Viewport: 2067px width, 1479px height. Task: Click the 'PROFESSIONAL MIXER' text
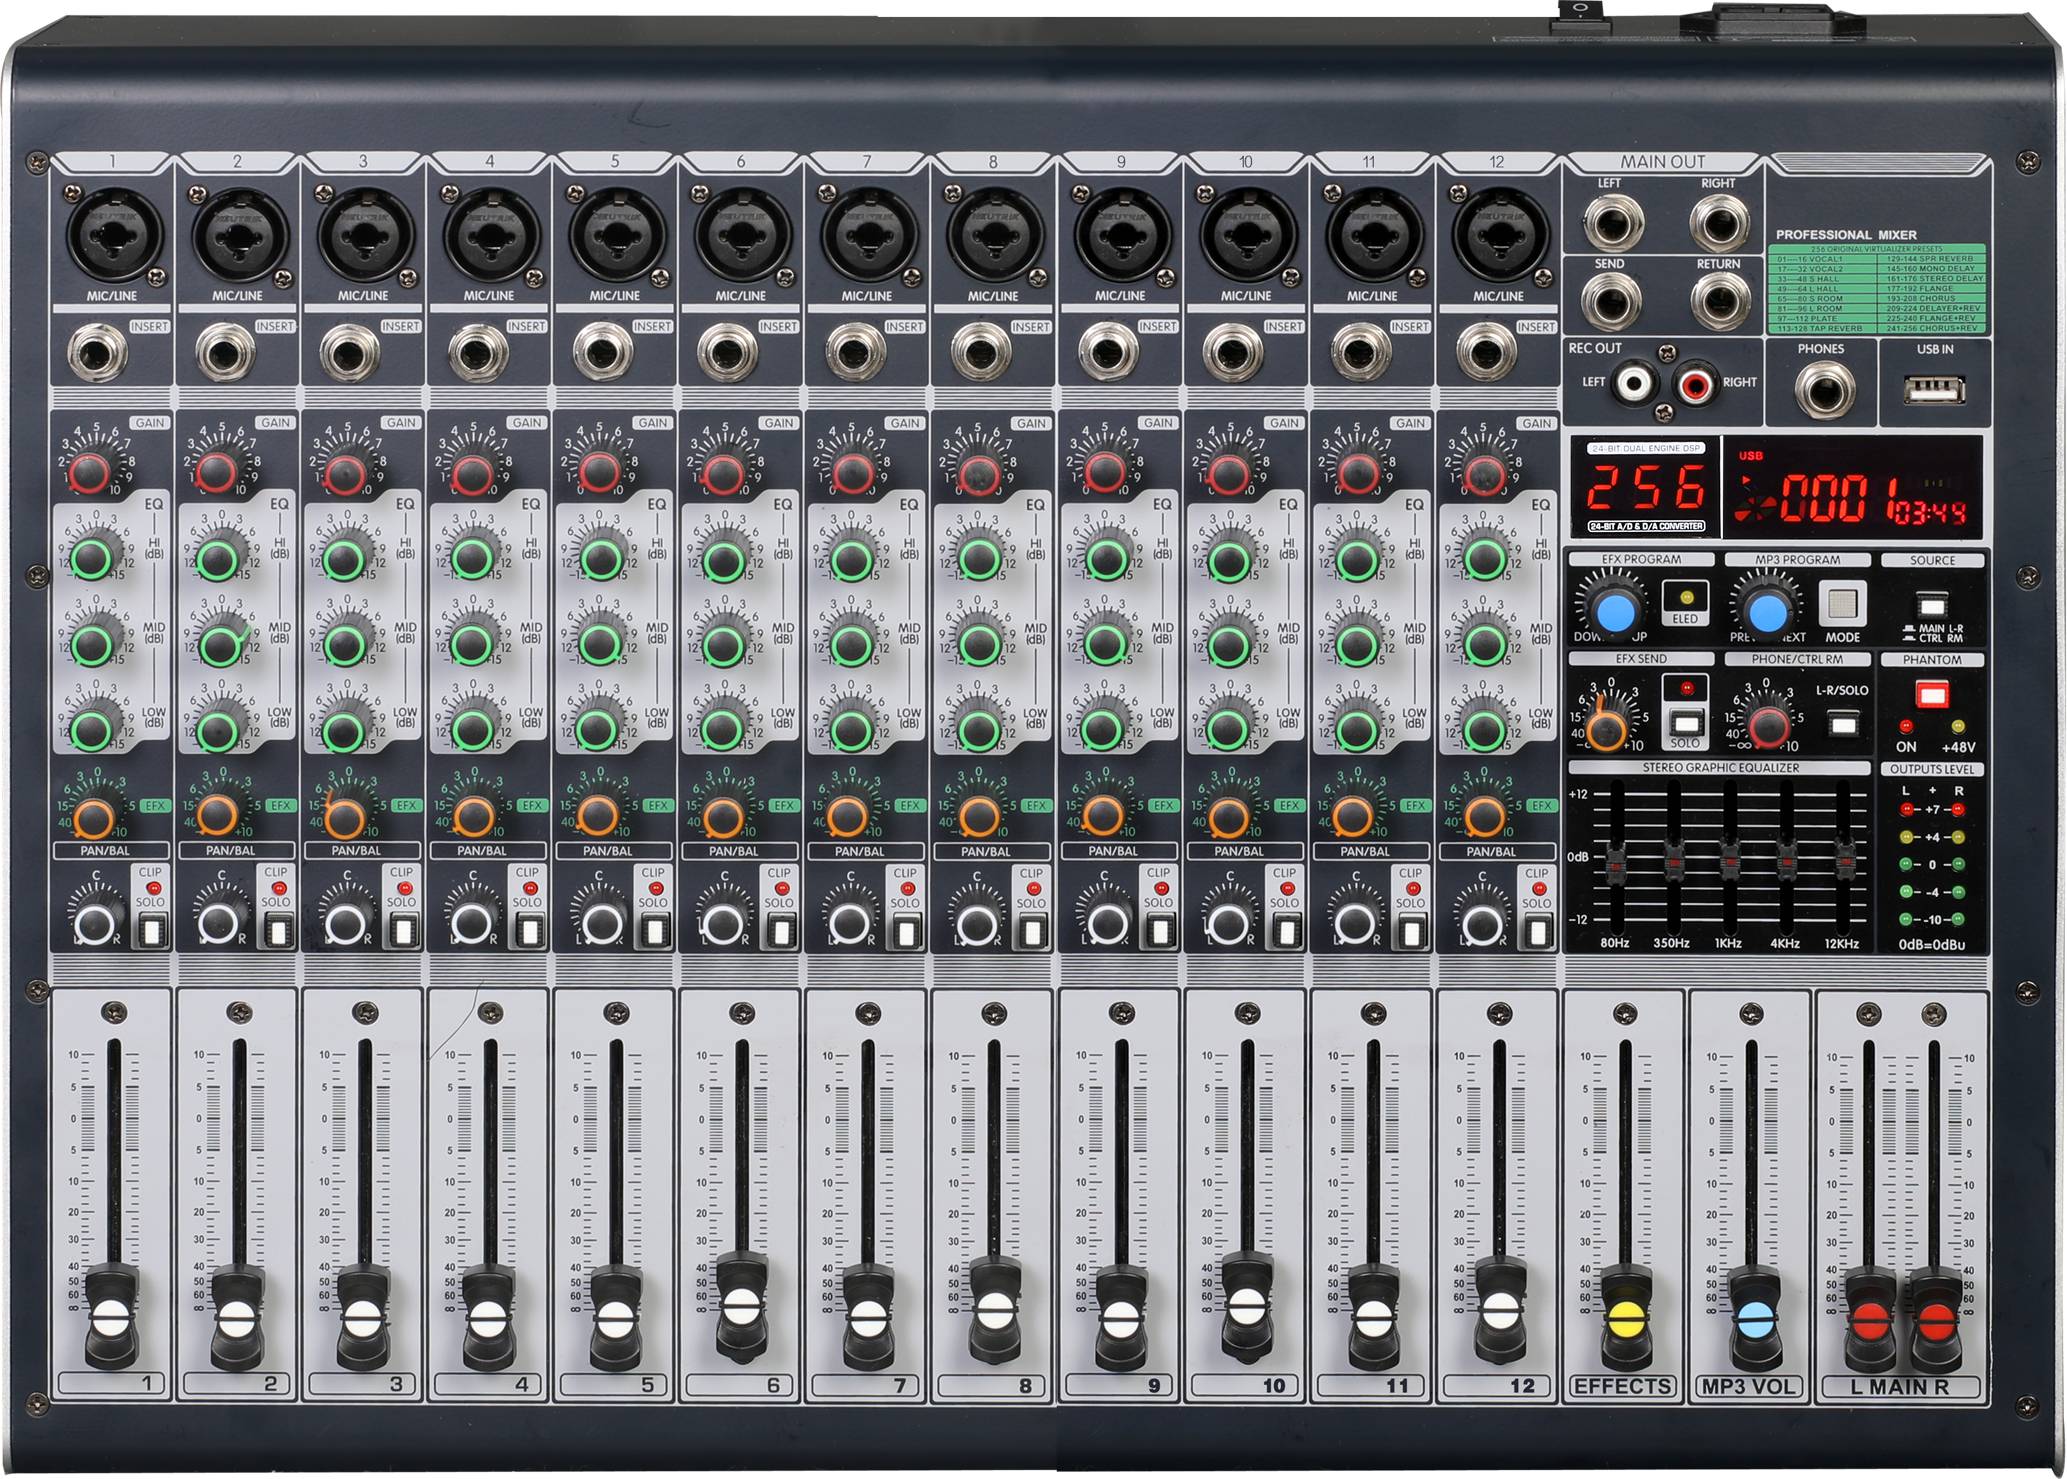pyautogui.click(x=1846, y=234)
